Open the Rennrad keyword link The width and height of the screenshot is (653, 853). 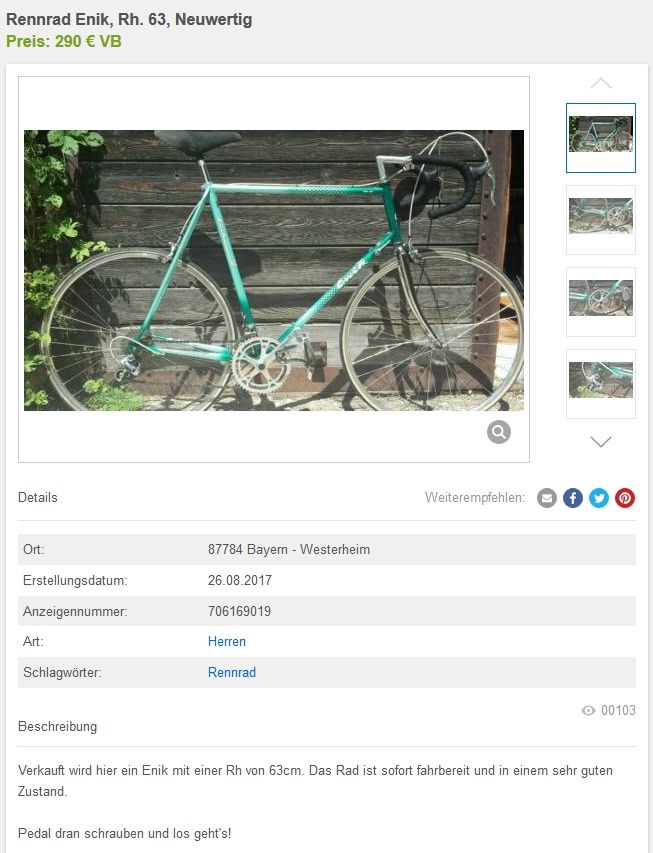[x=232, y=672]
